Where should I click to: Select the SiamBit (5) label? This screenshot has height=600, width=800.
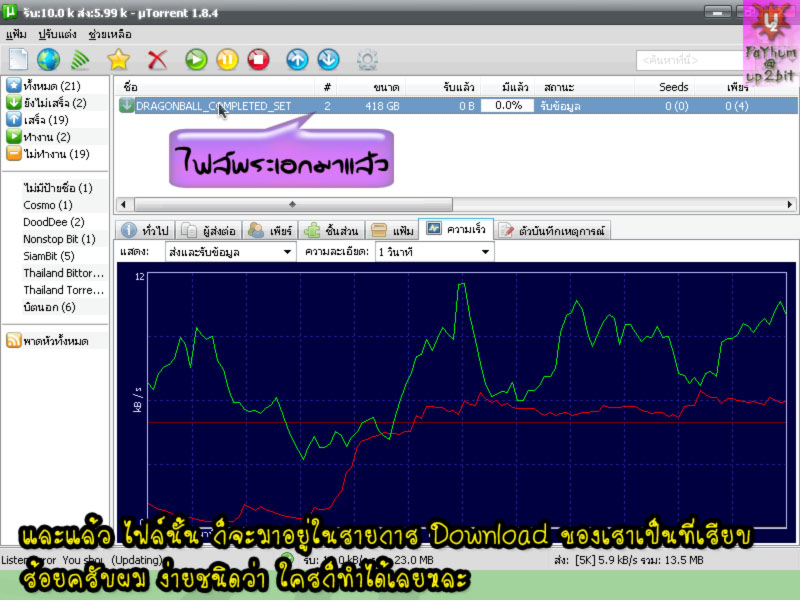[49, 256]
